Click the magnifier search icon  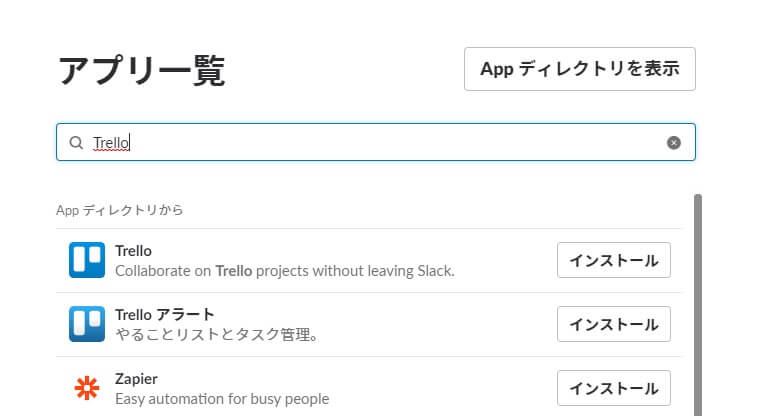(76, 143)
